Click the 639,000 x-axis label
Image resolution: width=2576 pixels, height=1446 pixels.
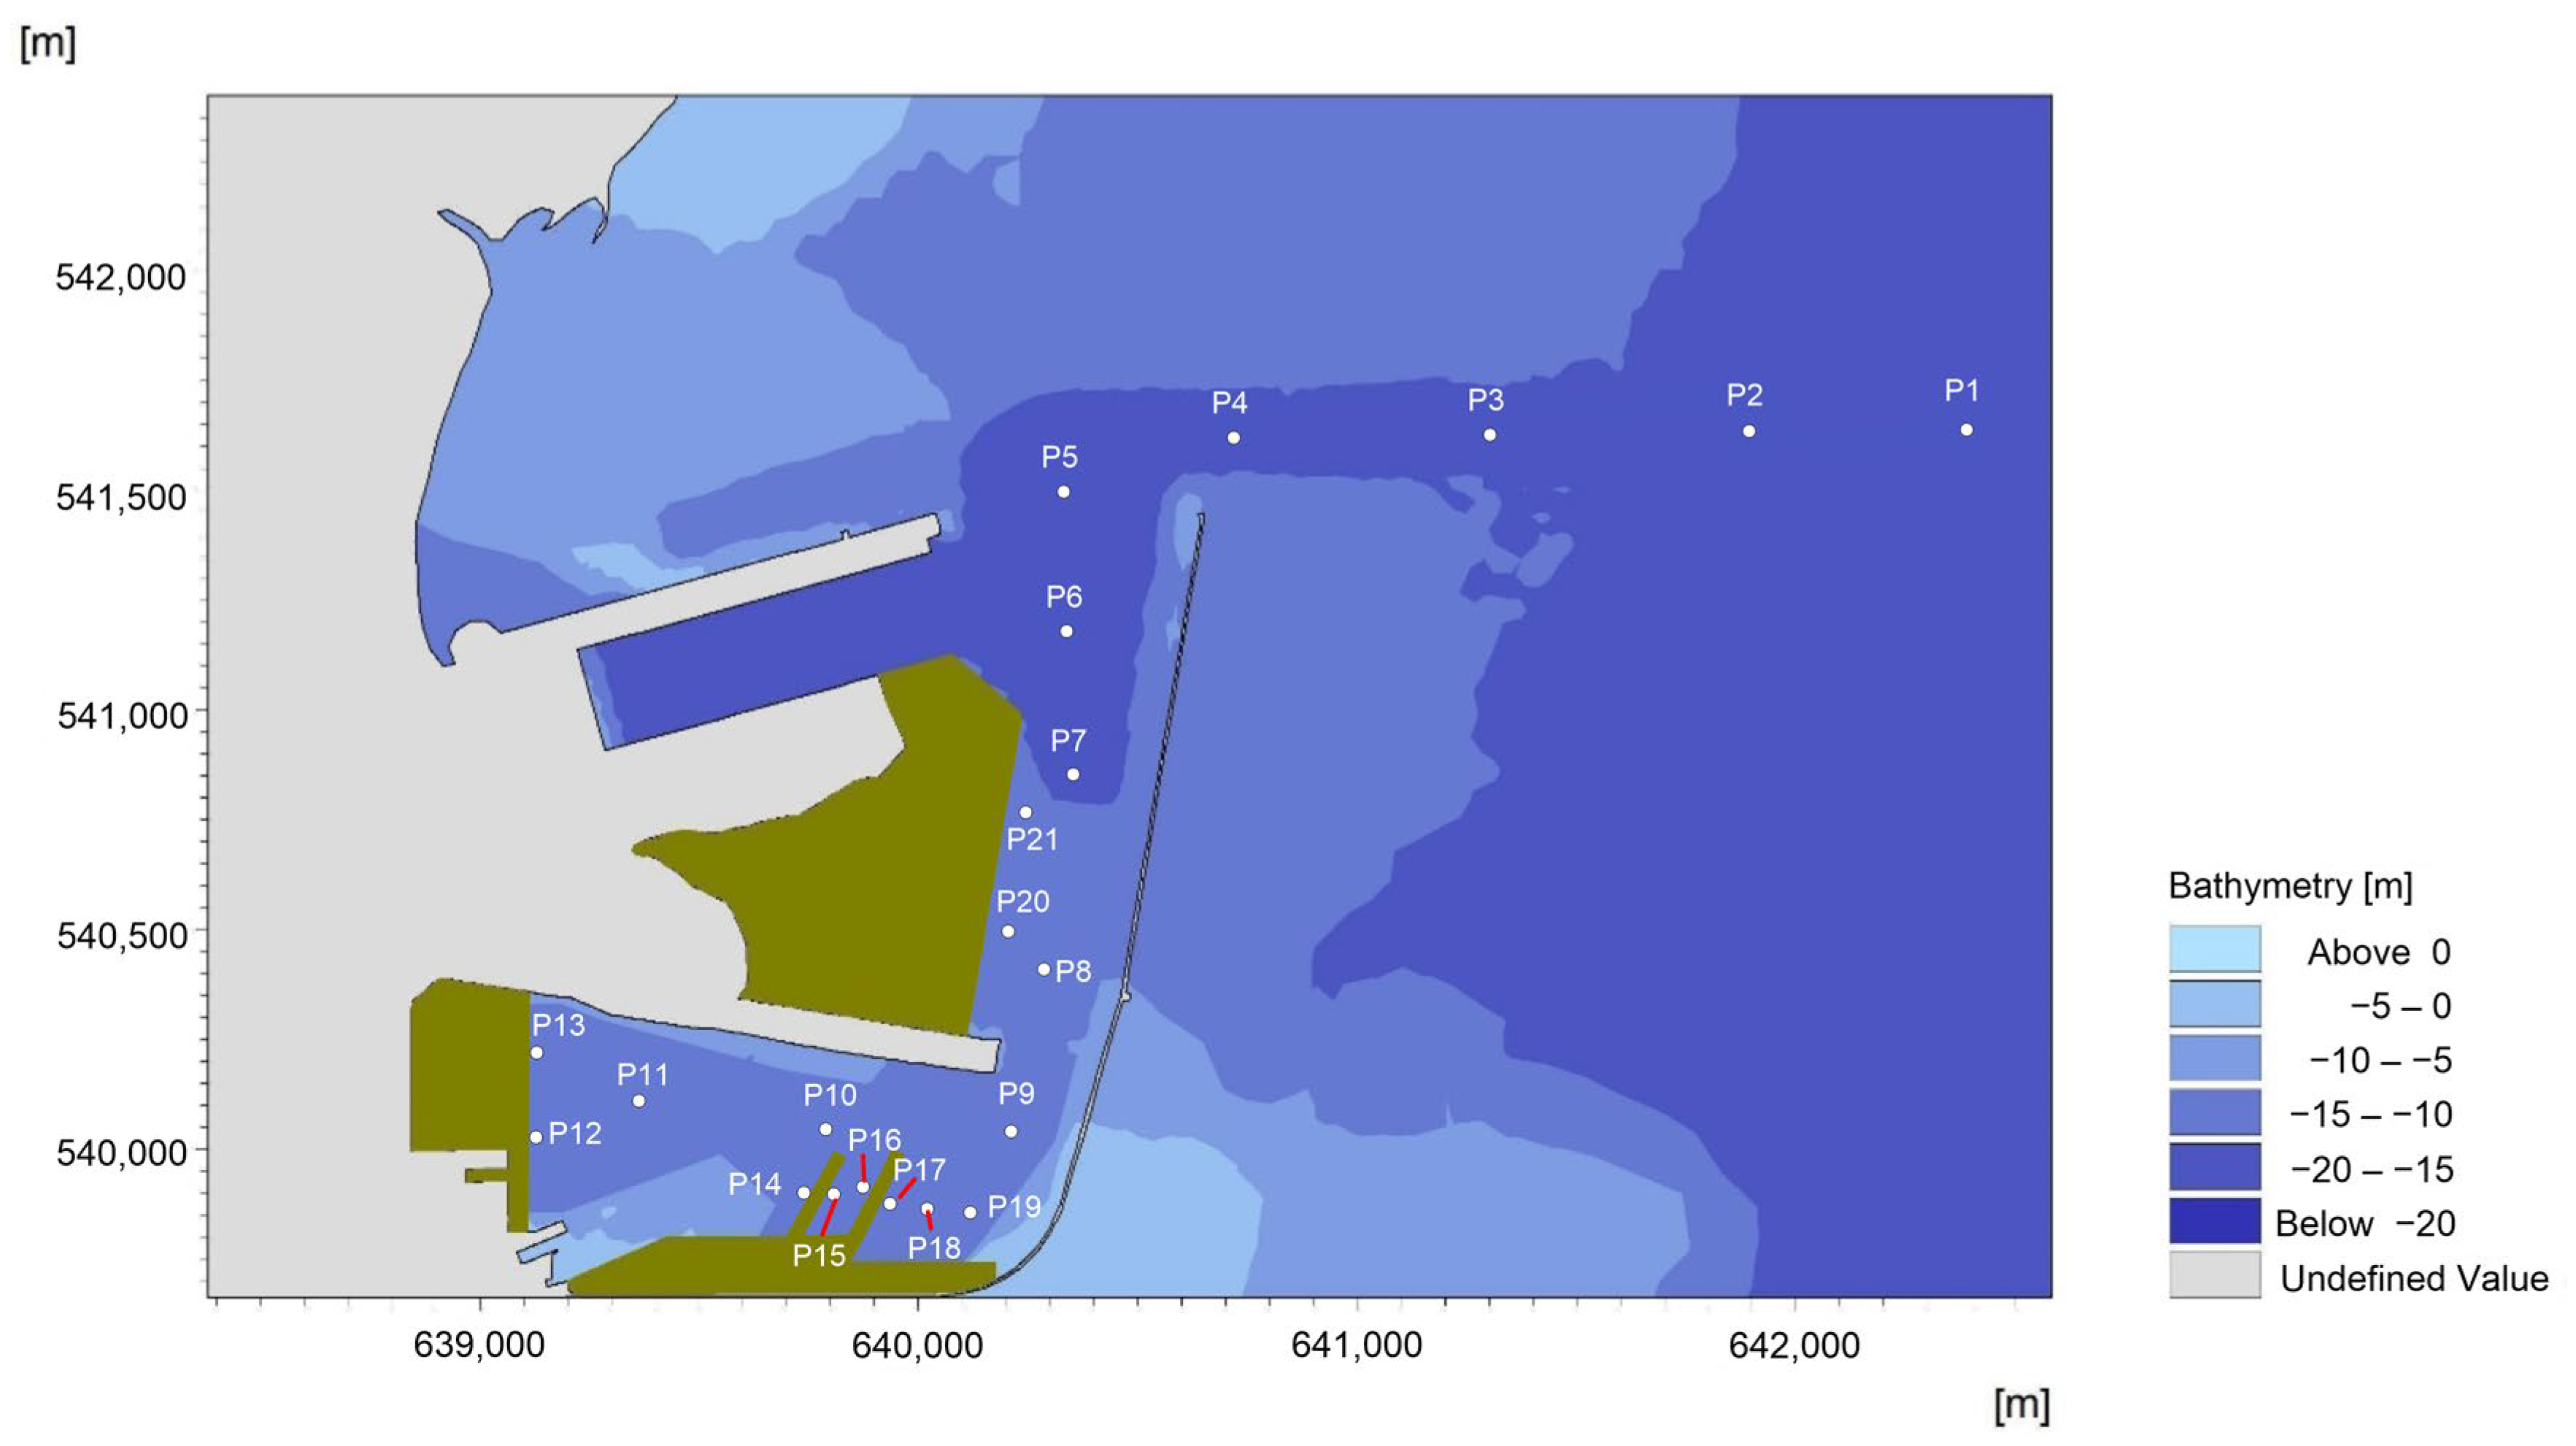479,1345
